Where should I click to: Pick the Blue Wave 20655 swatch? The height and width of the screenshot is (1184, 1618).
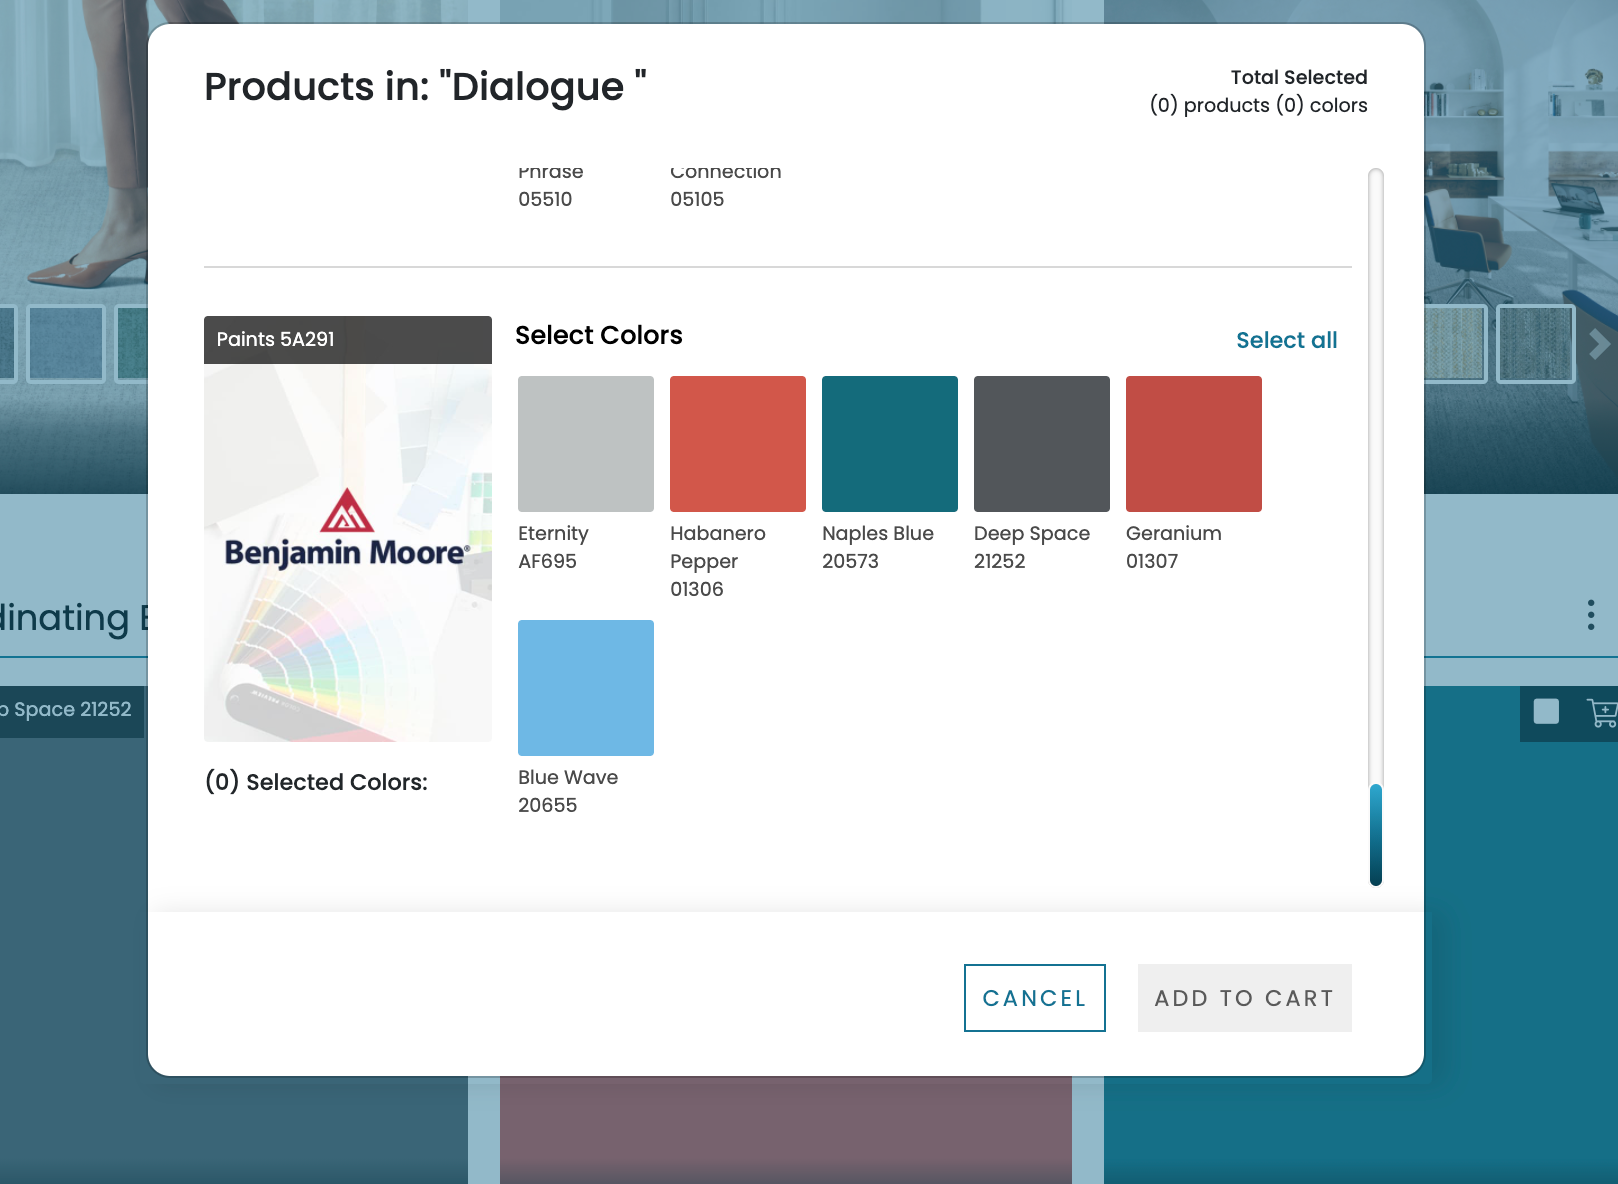coord(586,688)
